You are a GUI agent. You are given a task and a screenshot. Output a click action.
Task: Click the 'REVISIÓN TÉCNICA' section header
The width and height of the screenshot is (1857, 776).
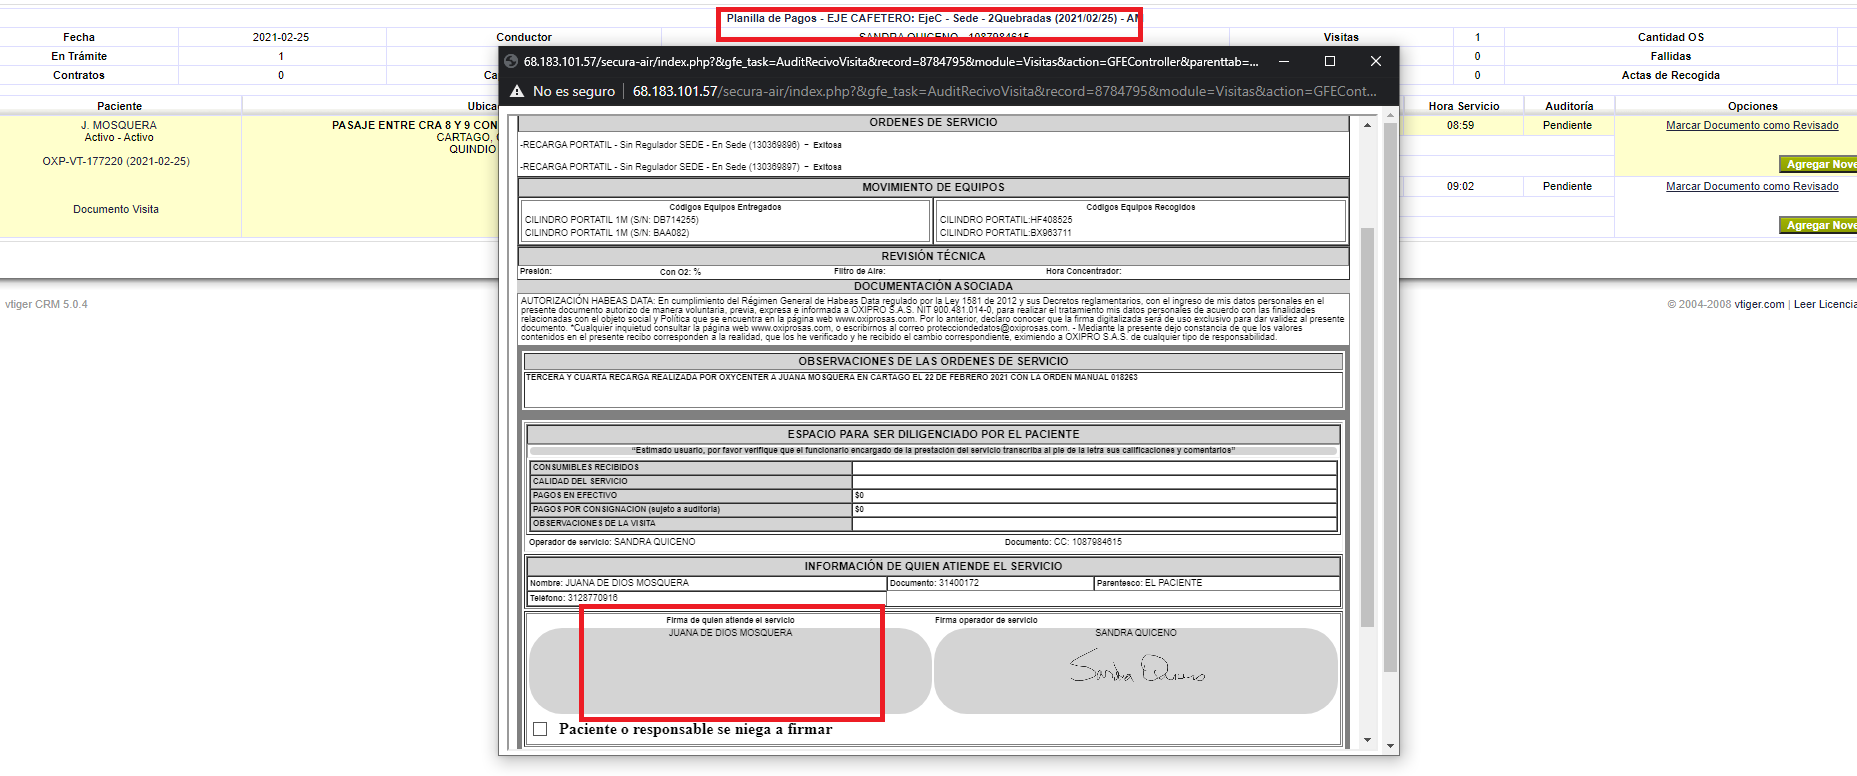click(x=933, y=256)
